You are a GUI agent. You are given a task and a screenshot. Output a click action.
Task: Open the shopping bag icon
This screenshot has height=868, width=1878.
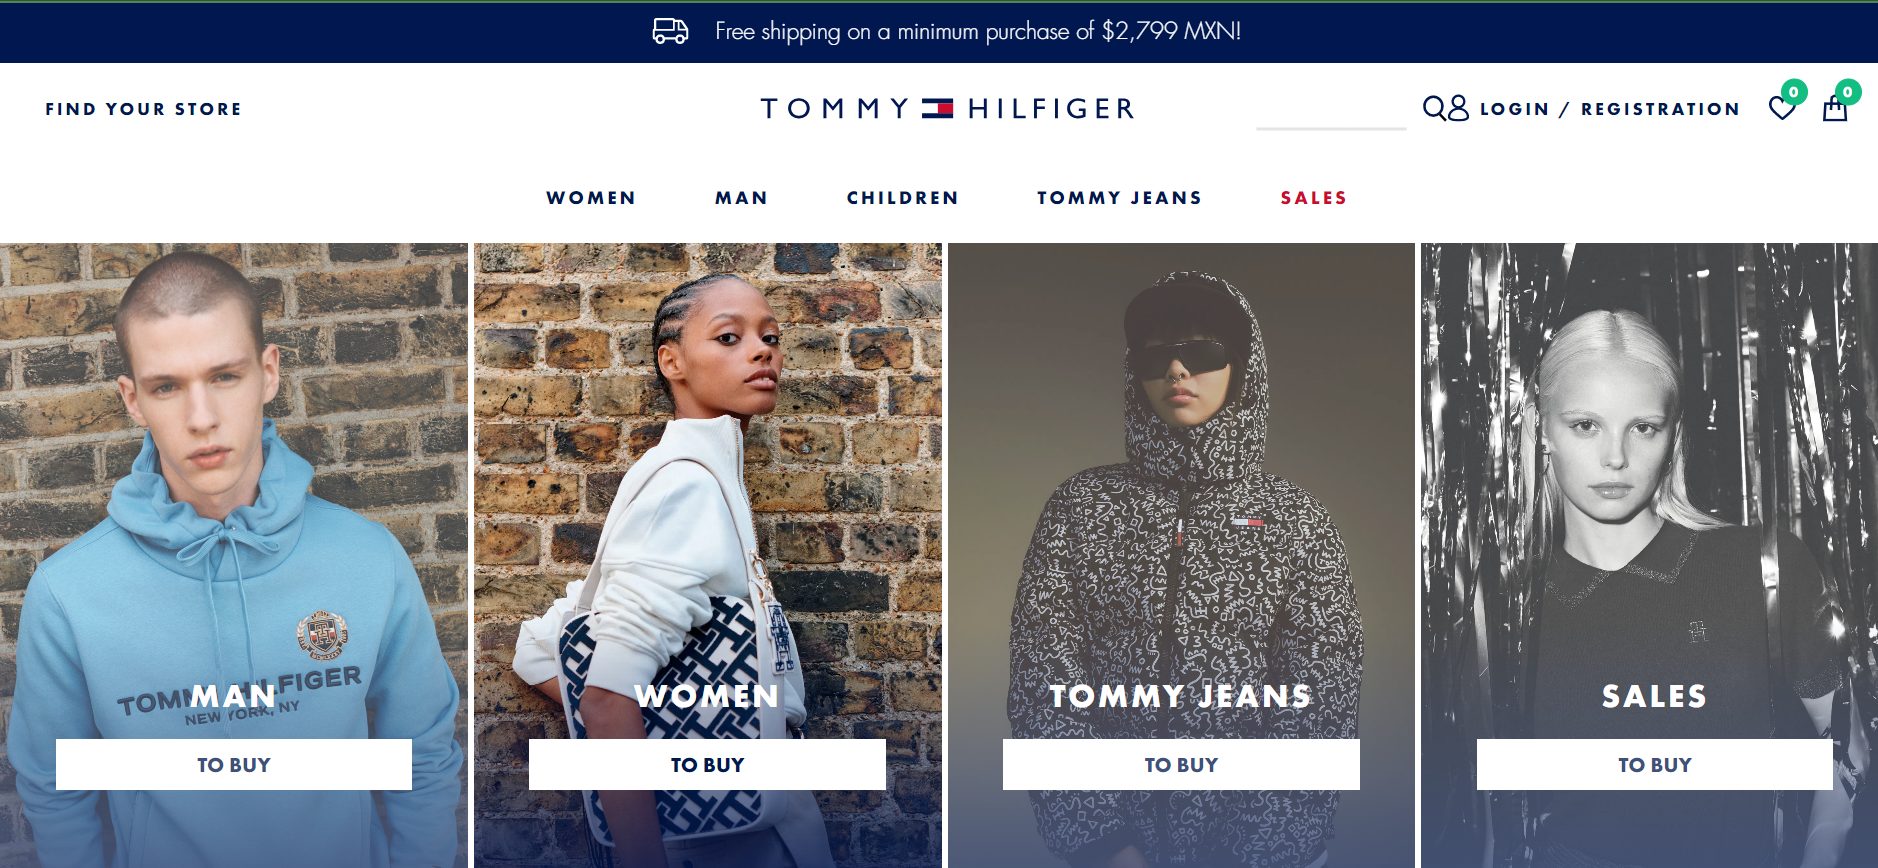[1835, 108]
